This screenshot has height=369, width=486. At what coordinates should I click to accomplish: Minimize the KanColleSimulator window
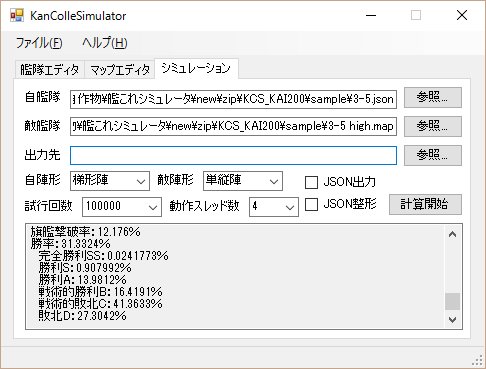[x=371, y=15]
